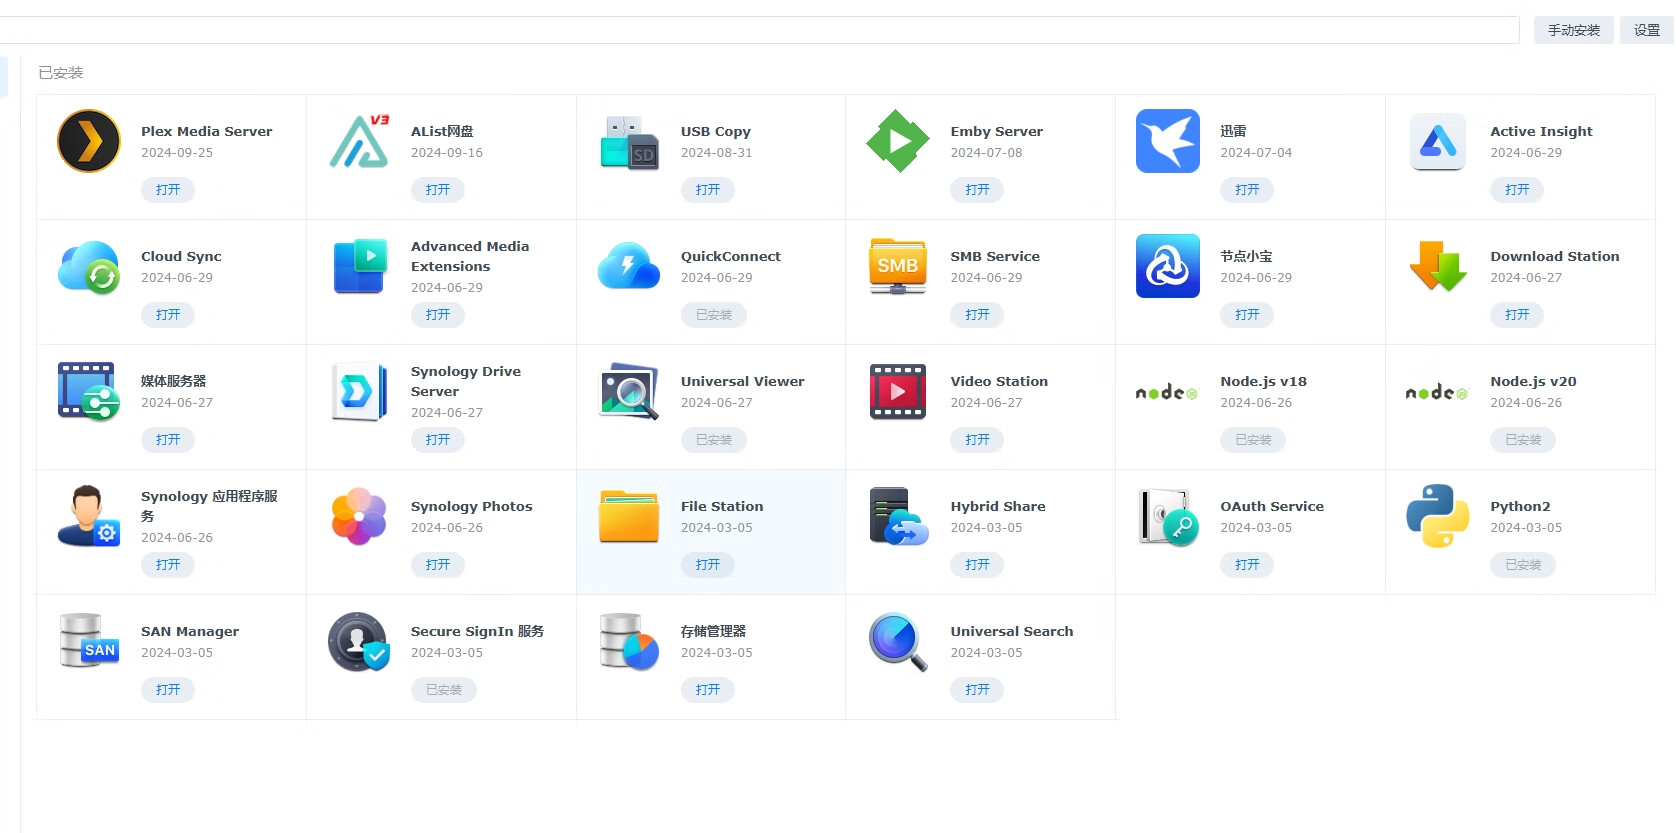Click 打开 under Video Station

pyautogui.click(x=977, y=439)
